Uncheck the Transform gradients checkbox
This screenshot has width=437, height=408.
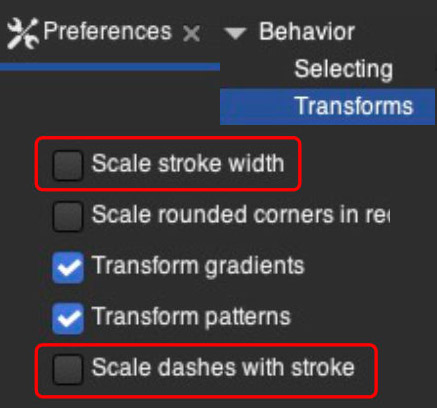pyautogui.click(x=68, y=268)
